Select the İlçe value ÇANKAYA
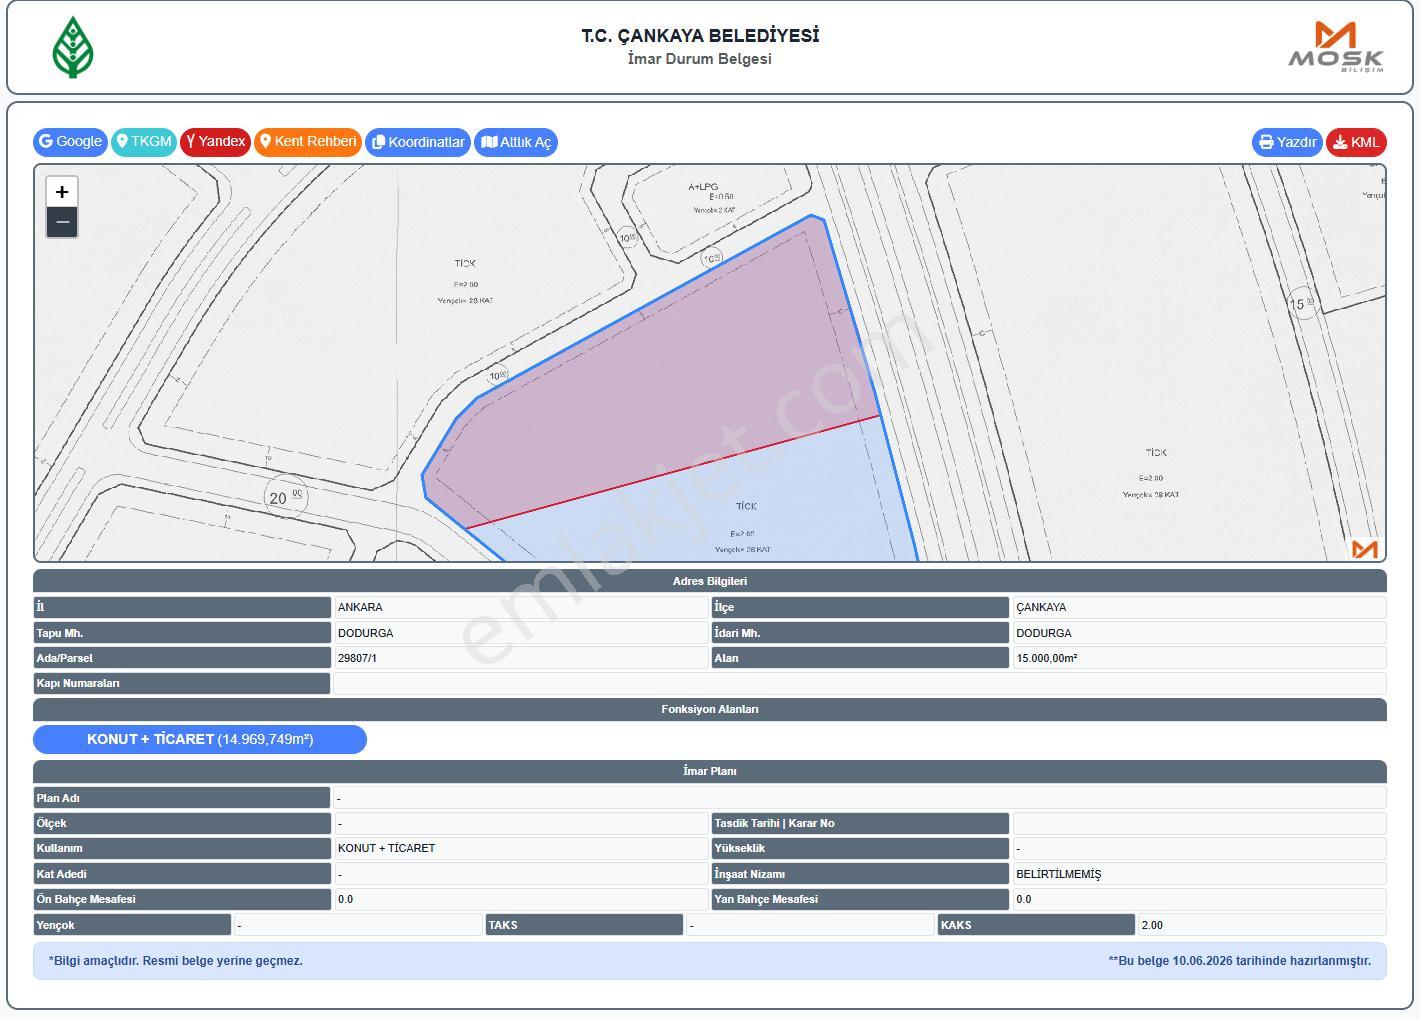1420x1019 pixels. pos(1041,607)
